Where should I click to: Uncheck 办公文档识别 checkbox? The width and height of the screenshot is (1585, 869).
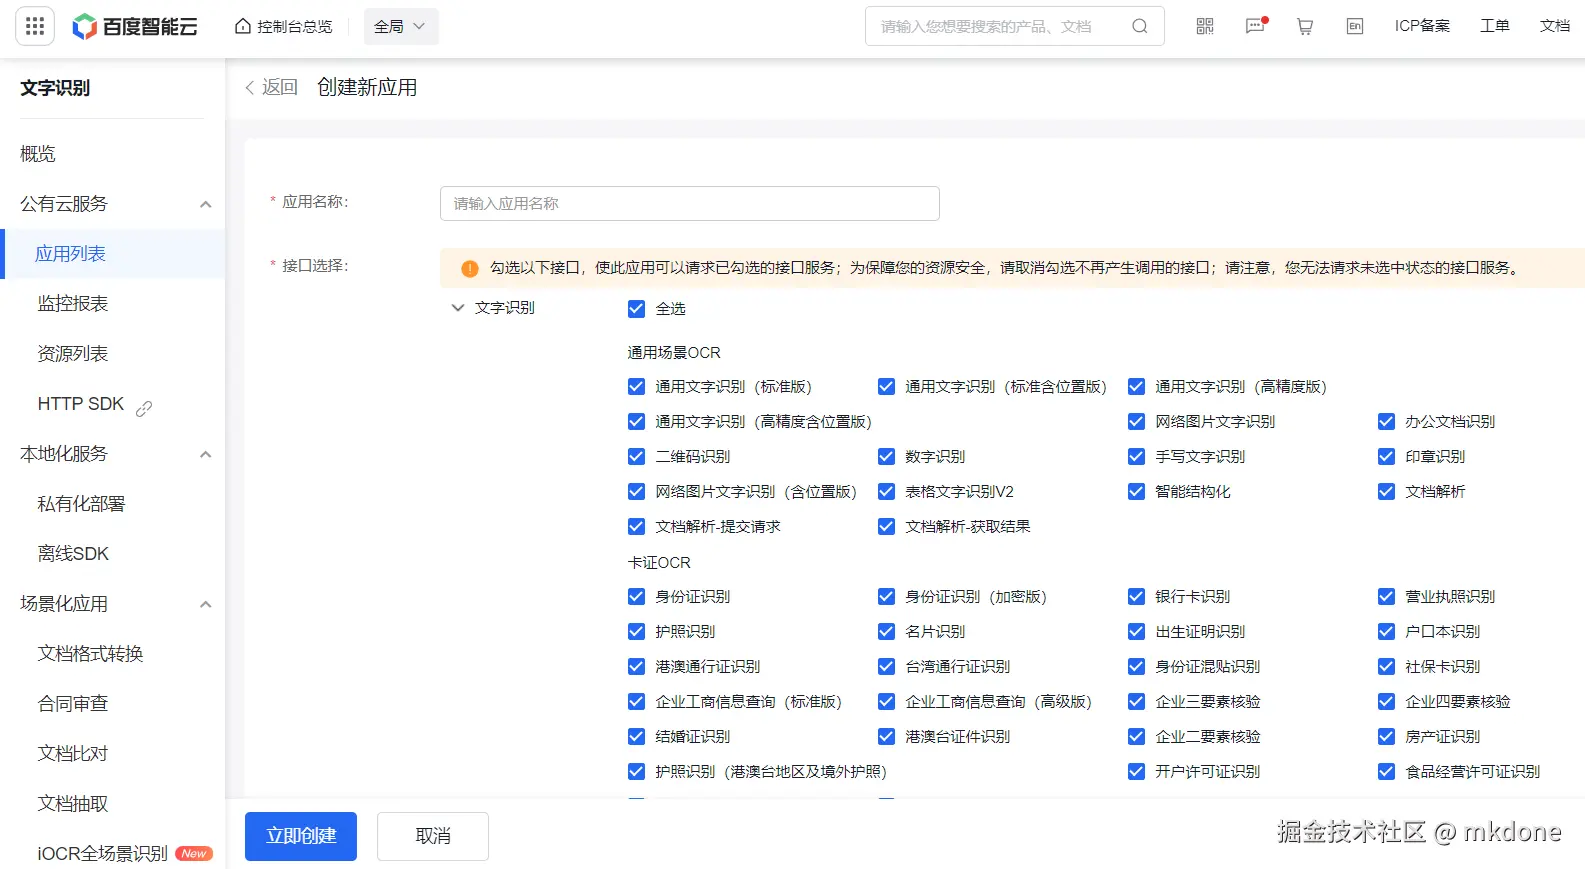tap(1386, 422)
